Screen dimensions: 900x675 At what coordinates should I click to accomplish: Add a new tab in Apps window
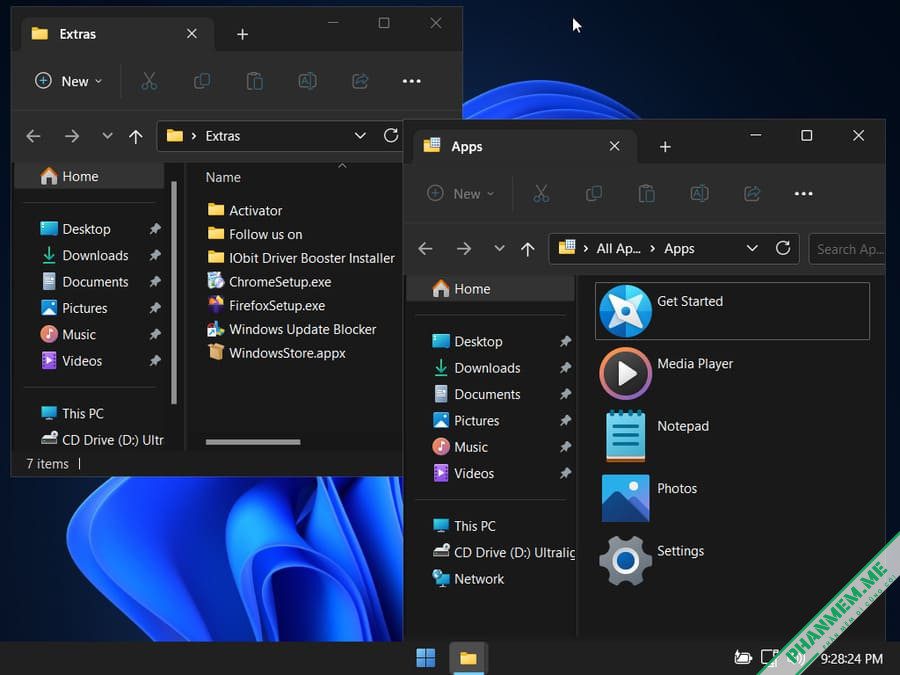[x=665, y=147]
